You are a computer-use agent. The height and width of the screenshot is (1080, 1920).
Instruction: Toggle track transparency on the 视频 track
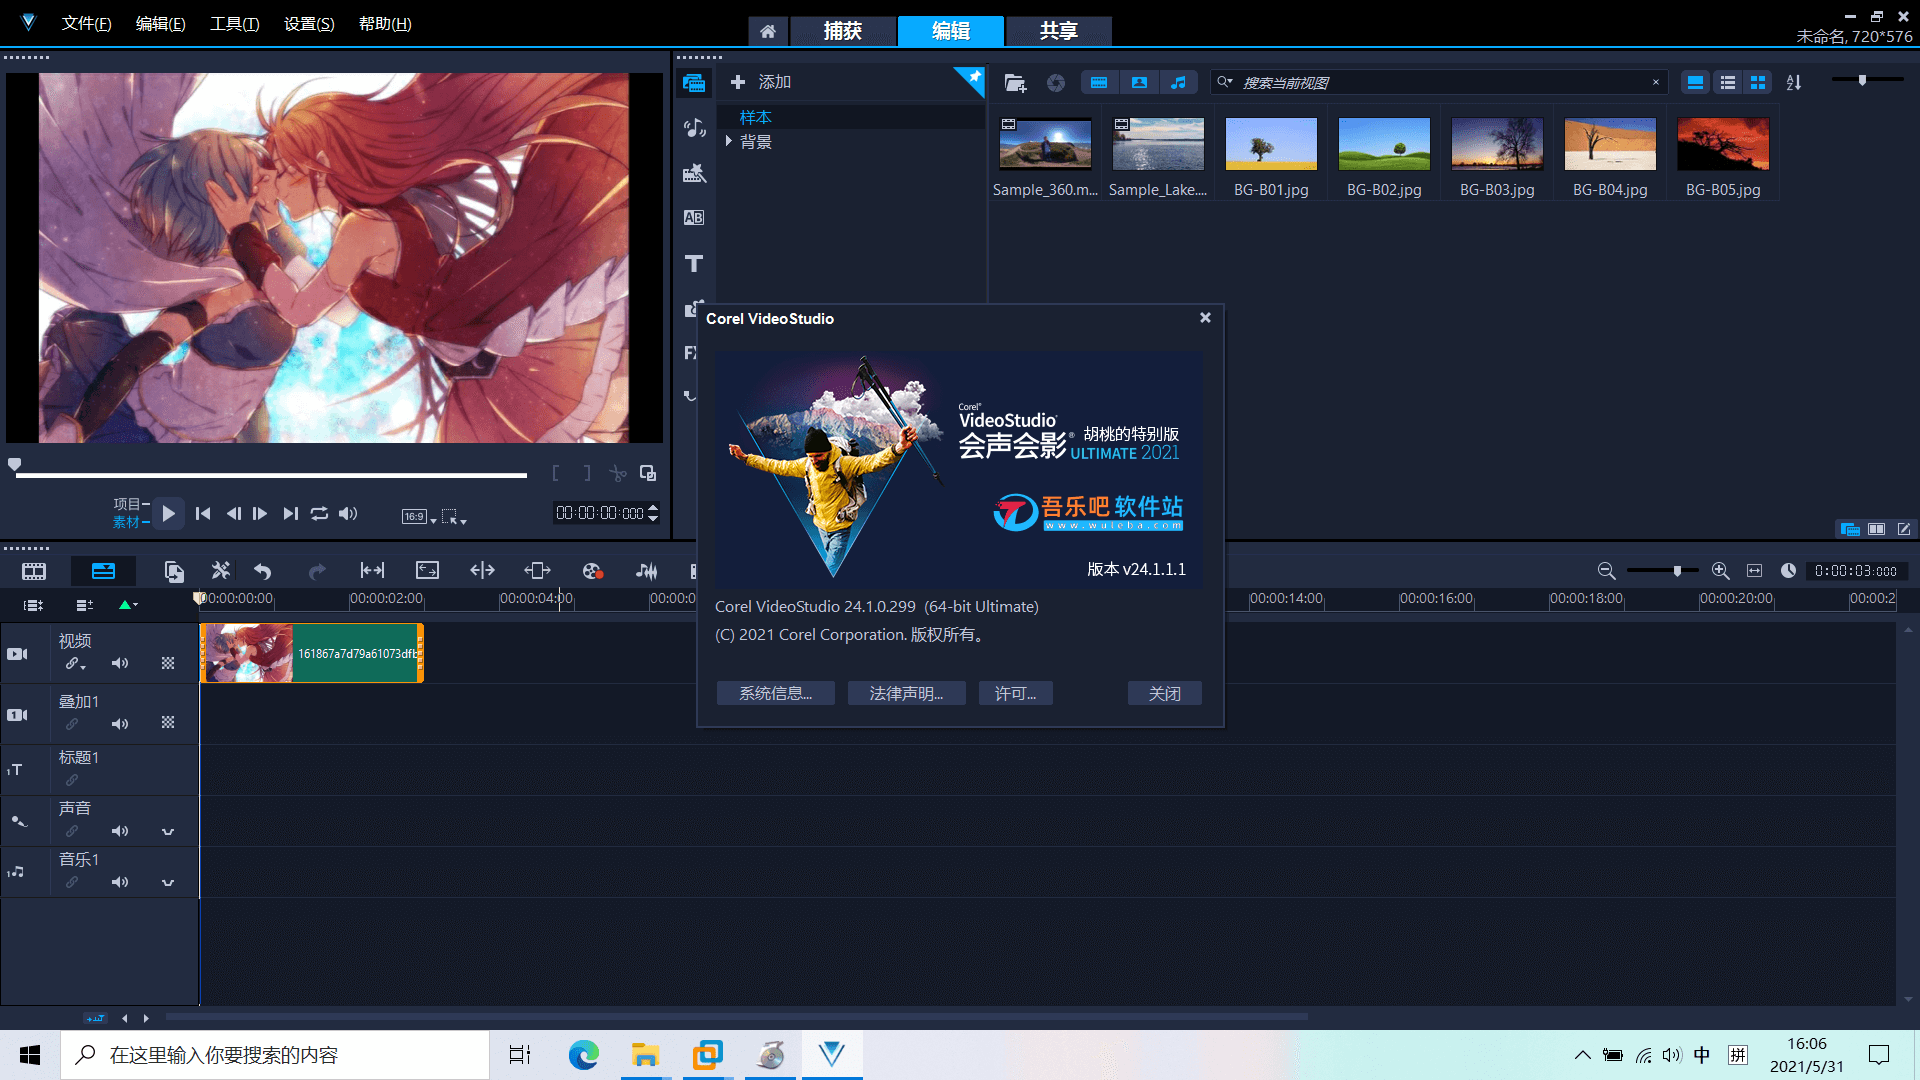click(168, 663)
